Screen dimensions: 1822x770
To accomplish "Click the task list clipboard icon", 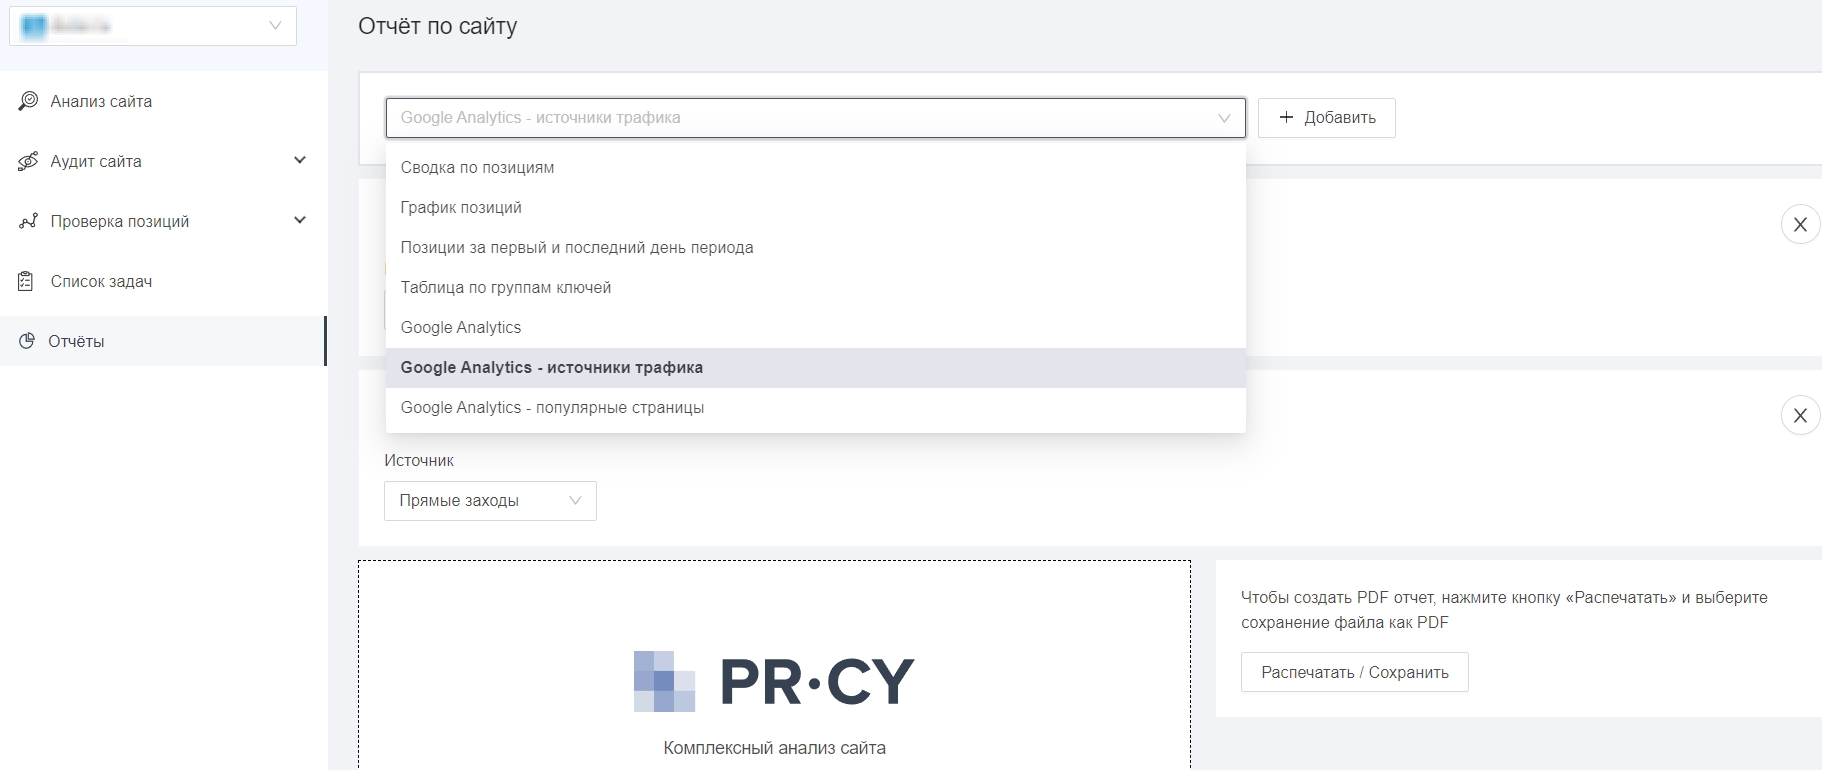I will pos(27,281).
